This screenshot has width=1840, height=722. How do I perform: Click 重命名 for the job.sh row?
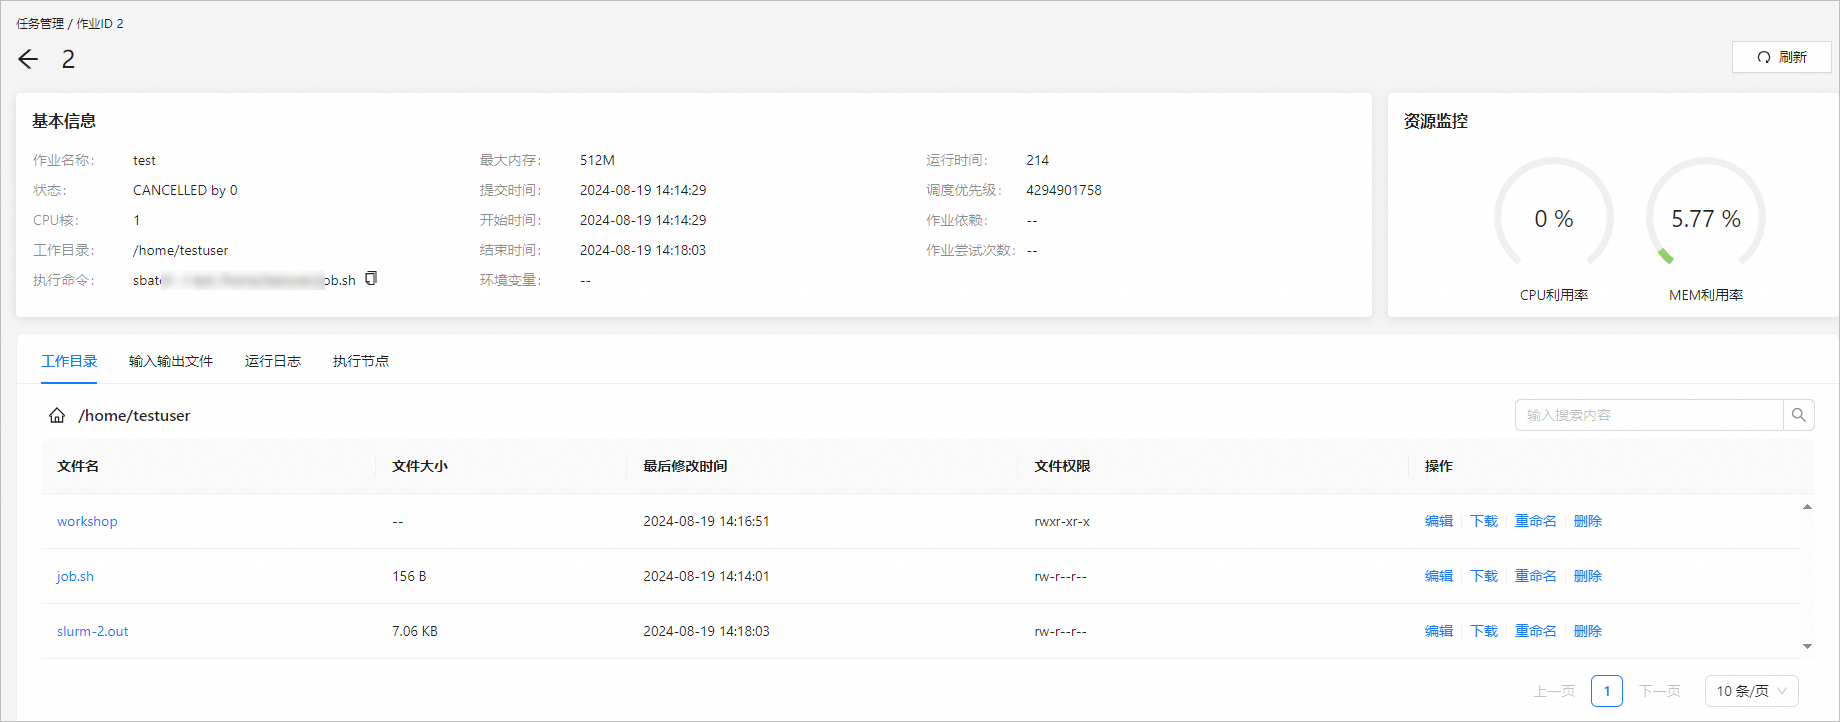point(1536,576)
